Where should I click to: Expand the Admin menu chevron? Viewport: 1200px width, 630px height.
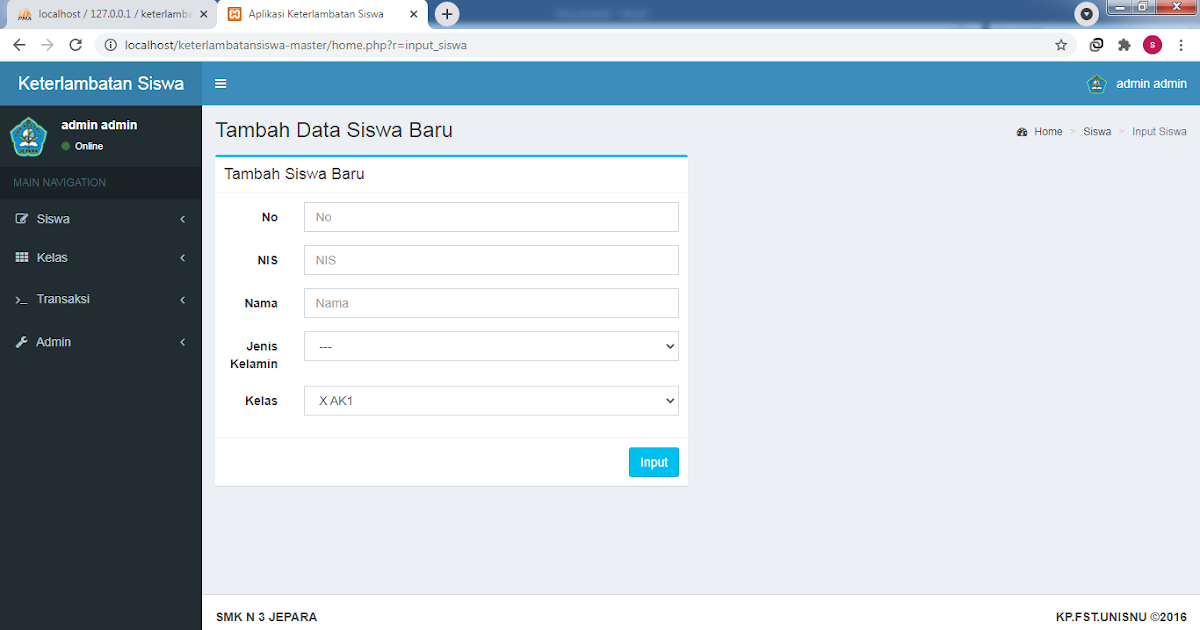click(183, 342)
